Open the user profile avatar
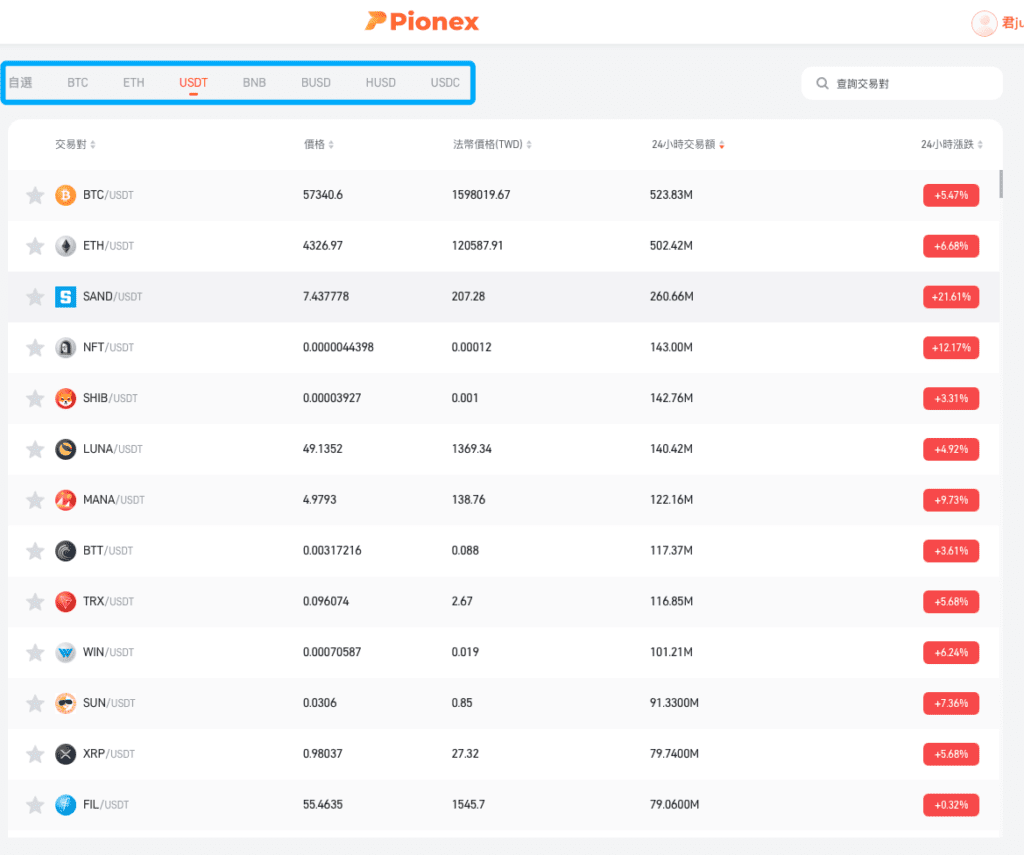 pyautogui.click(x=984, y=24)
